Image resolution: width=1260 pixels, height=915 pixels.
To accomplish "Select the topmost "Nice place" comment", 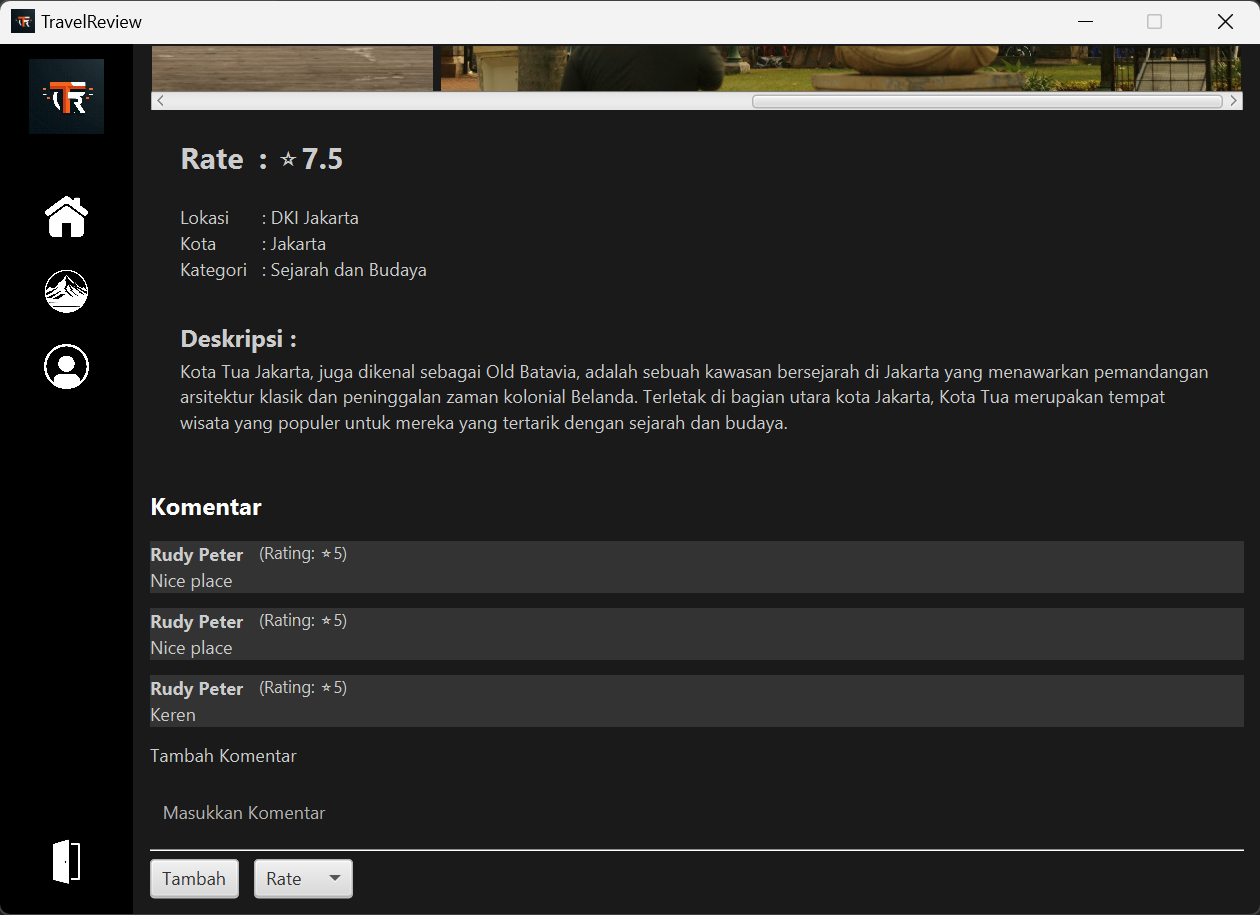I will 696,567.
